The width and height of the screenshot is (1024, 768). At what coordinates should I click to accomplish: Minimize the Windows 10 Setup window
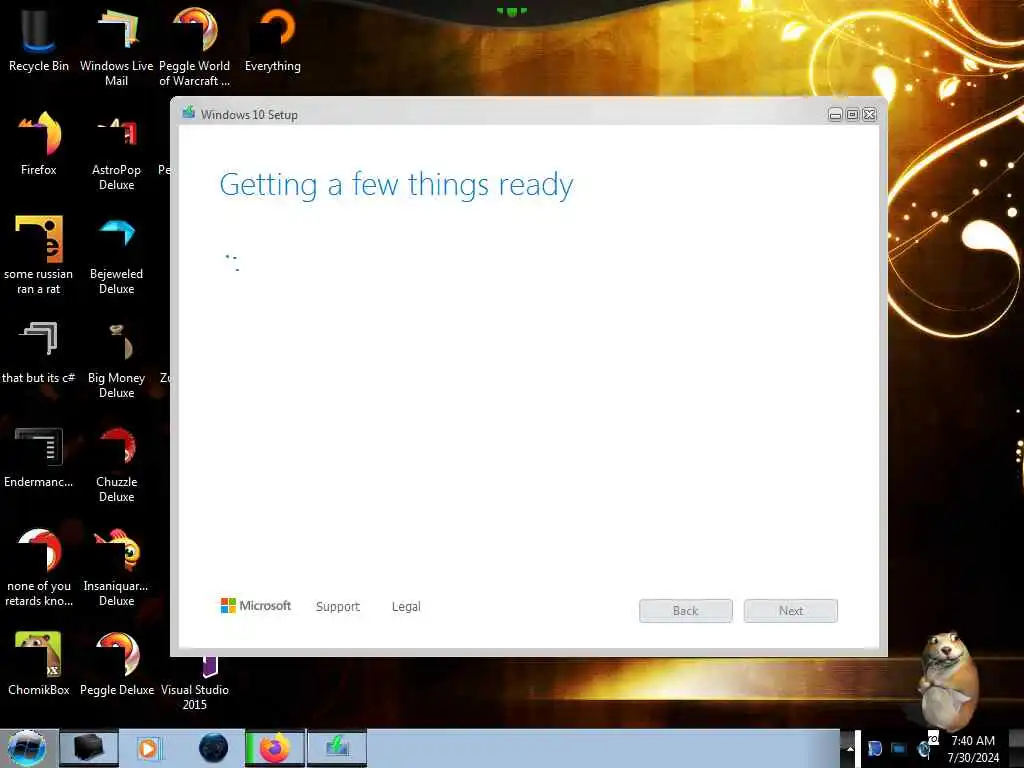coord(835,115)
